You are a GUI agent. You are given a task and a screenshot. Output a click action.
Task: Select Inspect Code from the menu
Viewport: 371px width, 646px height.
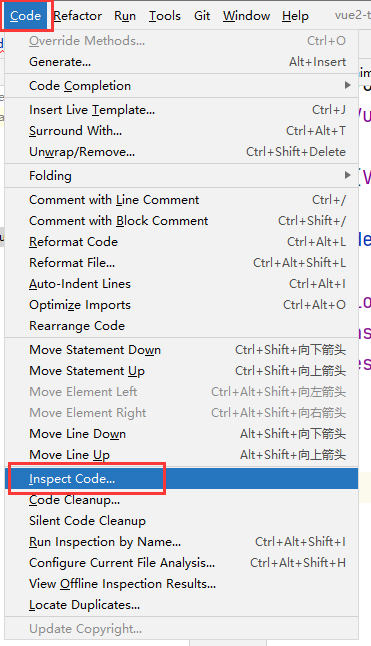(x=181, y=478)
